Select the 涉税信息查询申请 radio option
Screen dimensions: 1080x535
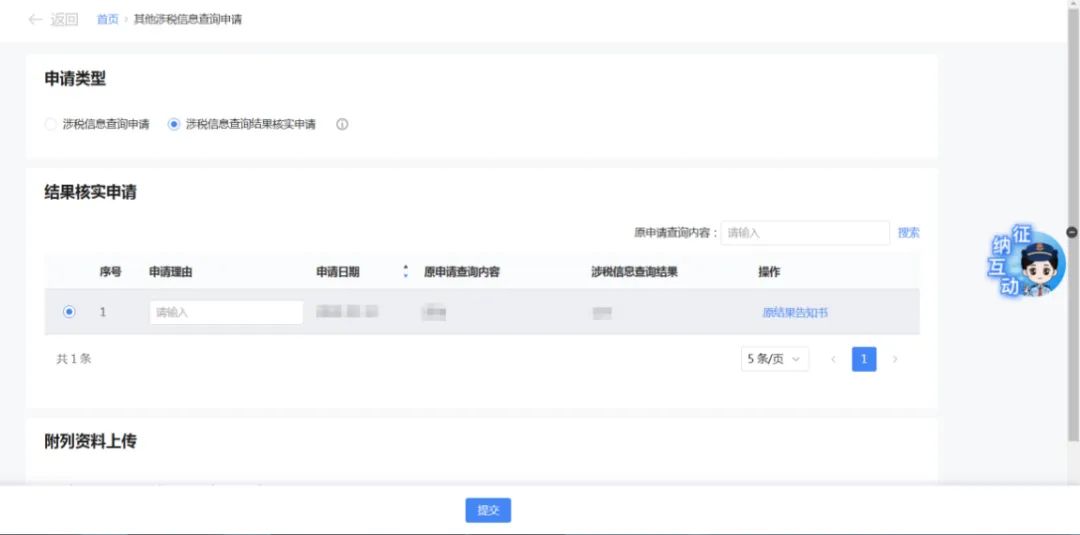pyautogui.click(x=51, y=125)
